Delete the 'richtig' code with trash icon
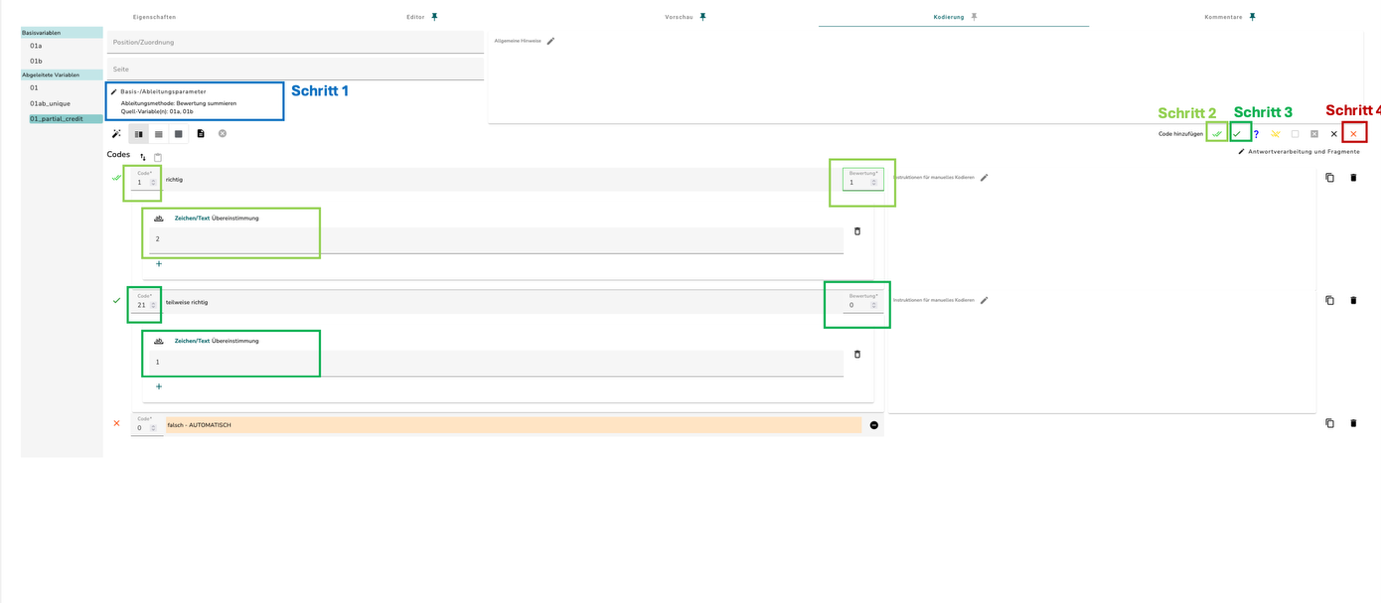 coord(1353,178)
